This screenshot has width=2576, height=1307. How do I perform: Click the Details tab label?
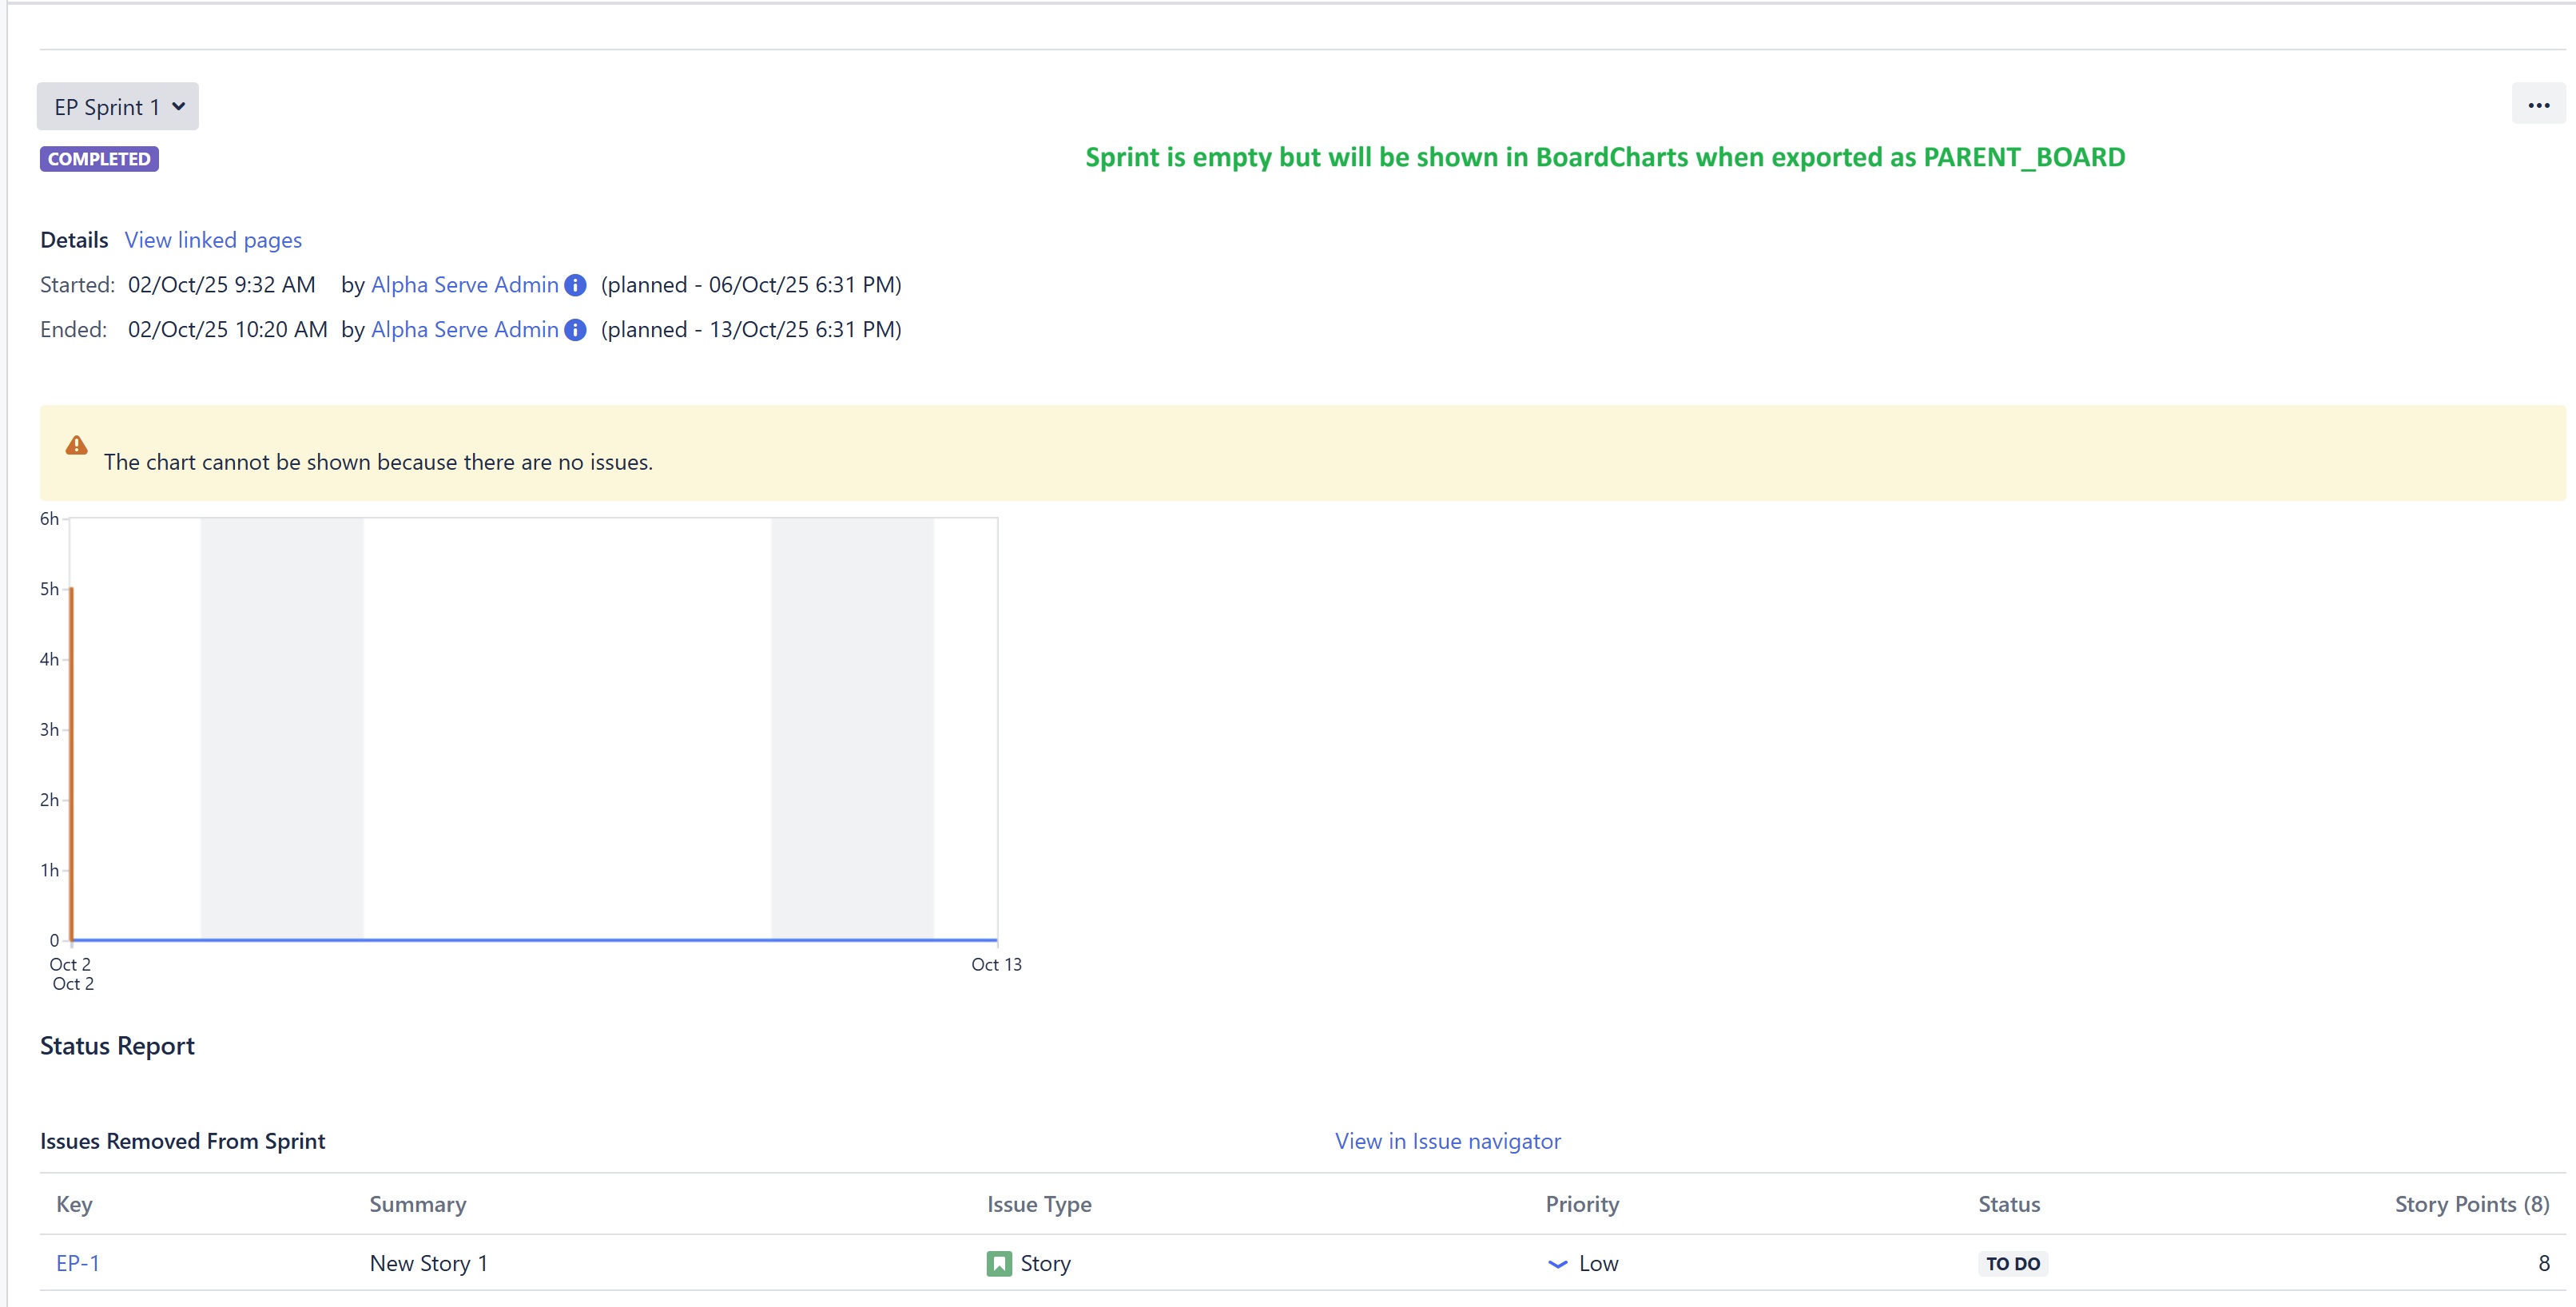74,240
